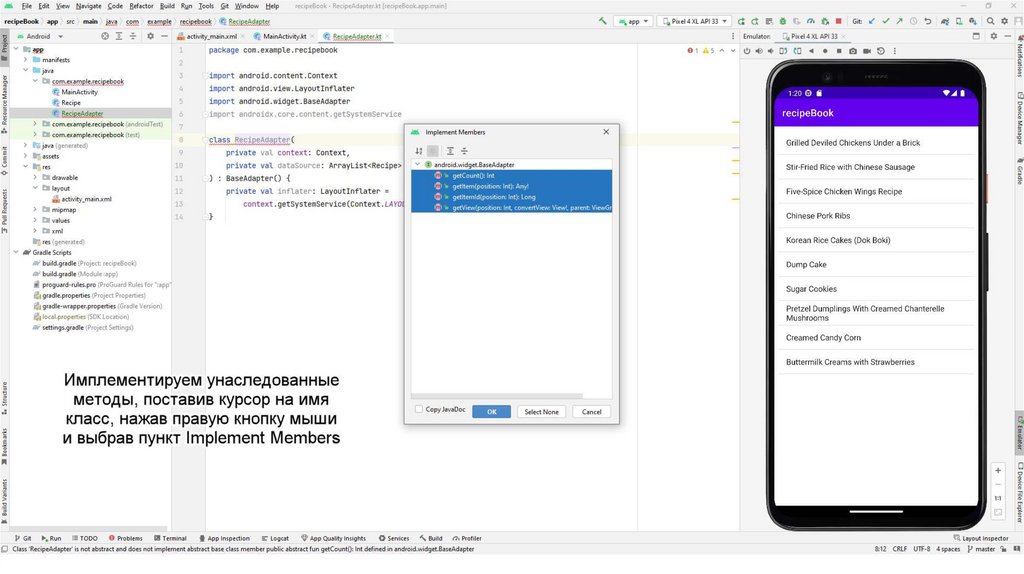This screenshot has width=1024, height=574.
Task: Click the sort alphabetically icon in Implement Members
Action: (419, 151)
